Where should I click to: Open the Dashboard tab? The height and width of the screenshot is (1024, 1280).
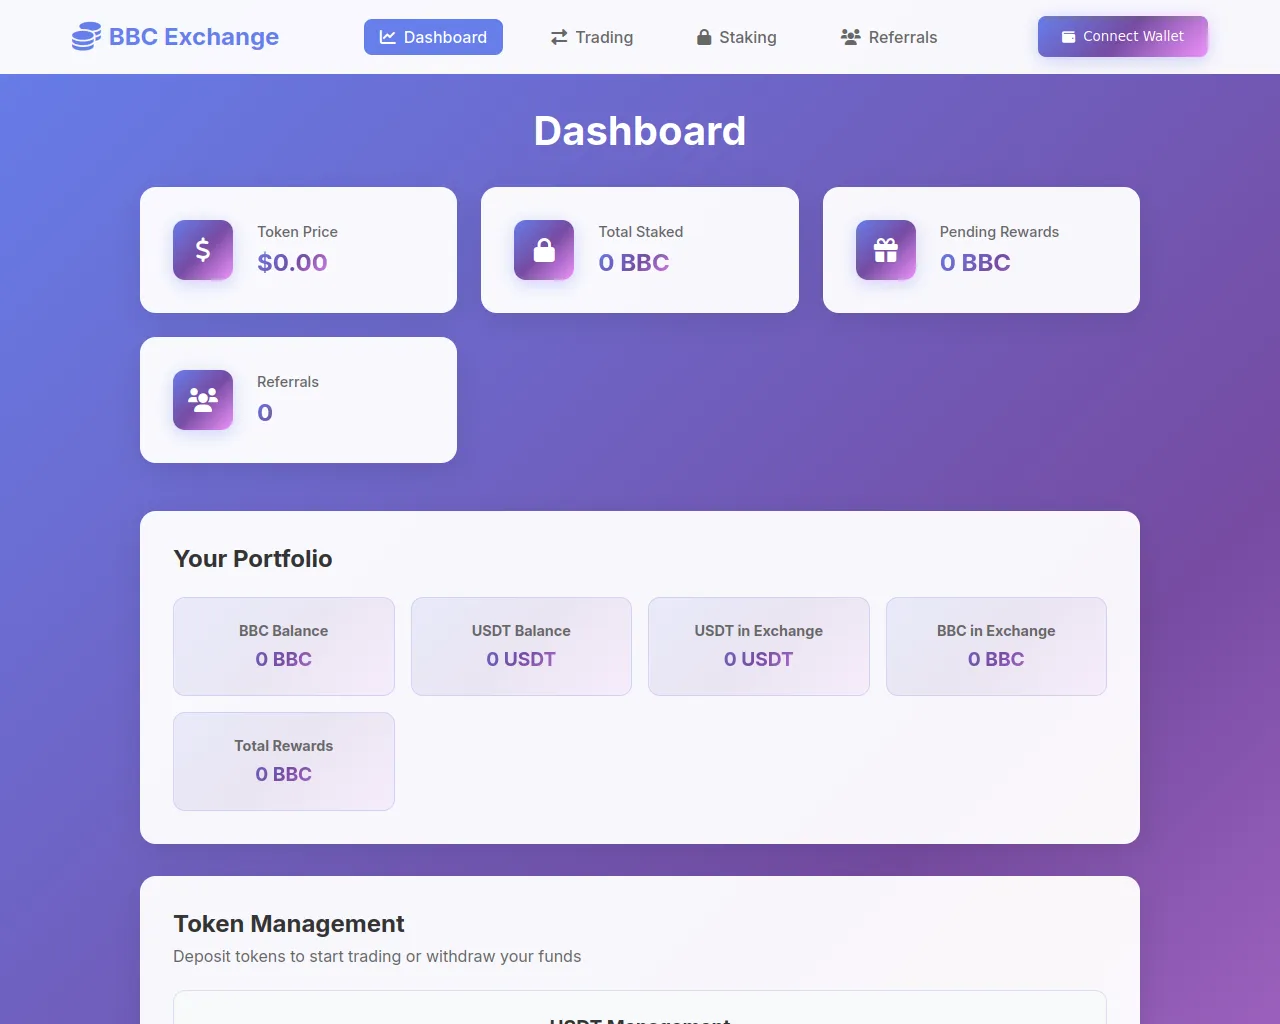point(433,37)
